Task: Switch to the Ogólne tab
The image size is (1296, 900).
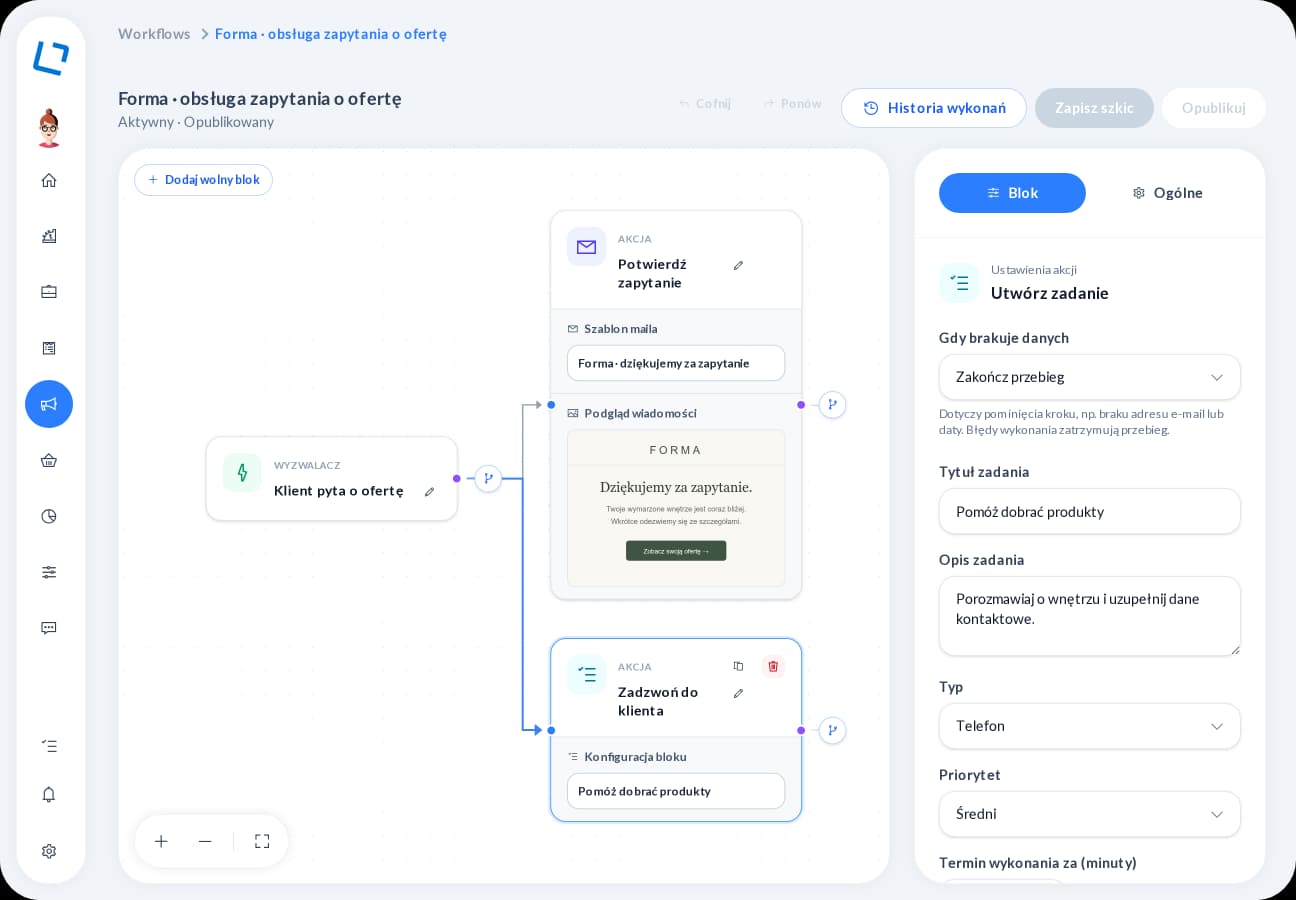Action: [1167, 193]
